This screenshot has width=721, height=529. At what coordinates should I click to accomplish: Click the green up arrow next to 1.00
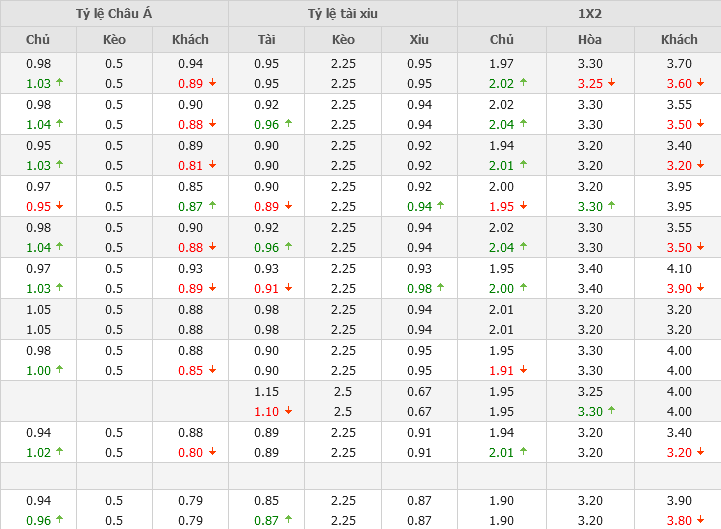[x=60, y=370]
